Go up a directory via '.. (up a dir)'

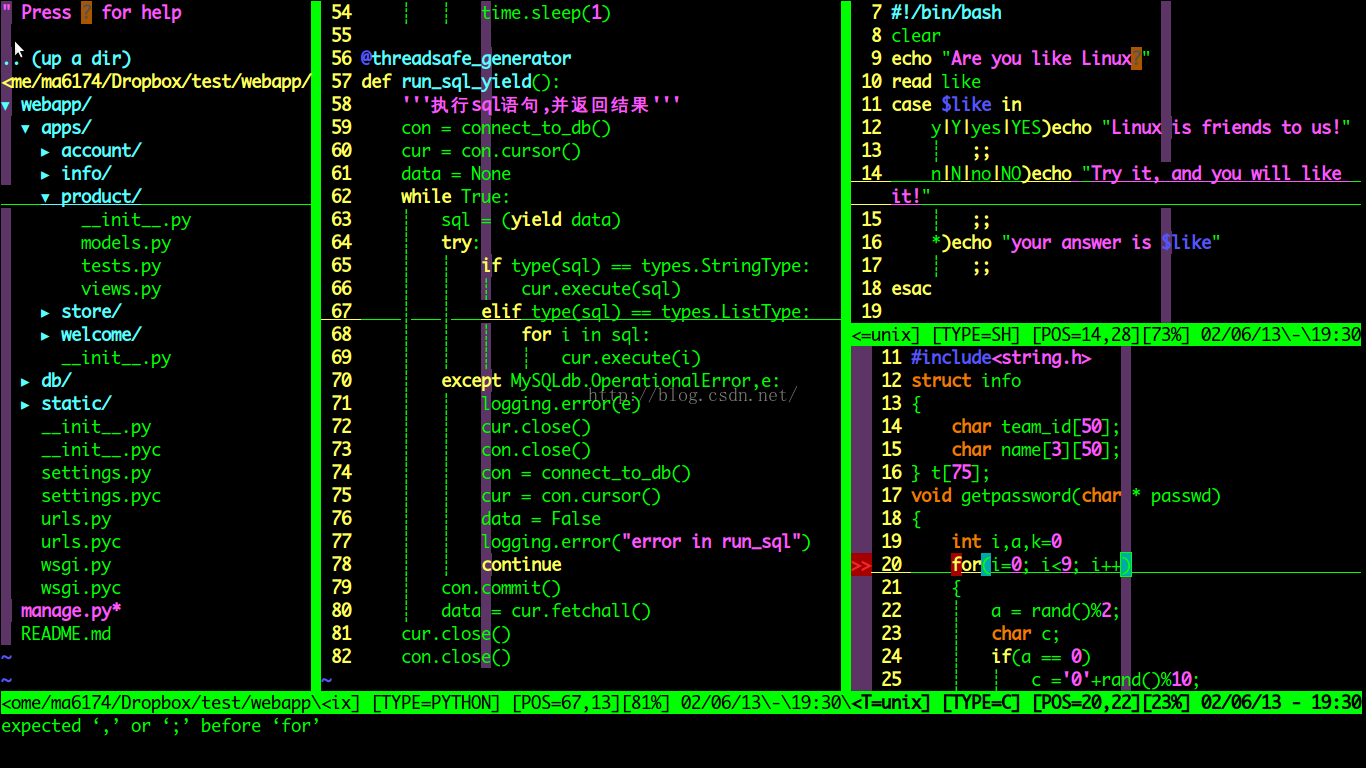pos(66,59)
